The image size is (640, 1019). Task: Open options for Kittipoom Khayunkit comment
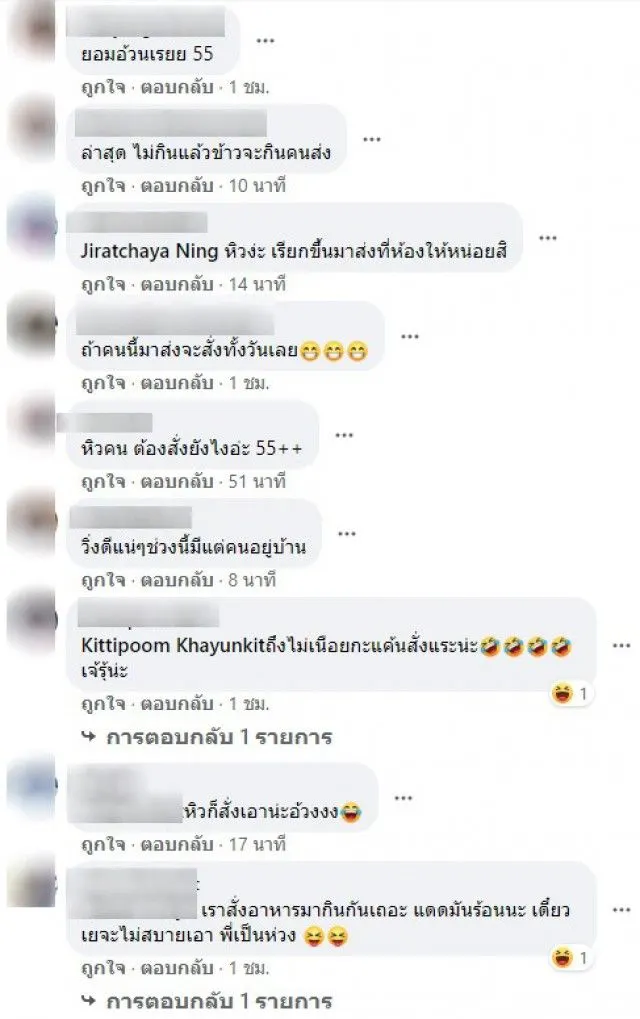(x=621, y=645)
